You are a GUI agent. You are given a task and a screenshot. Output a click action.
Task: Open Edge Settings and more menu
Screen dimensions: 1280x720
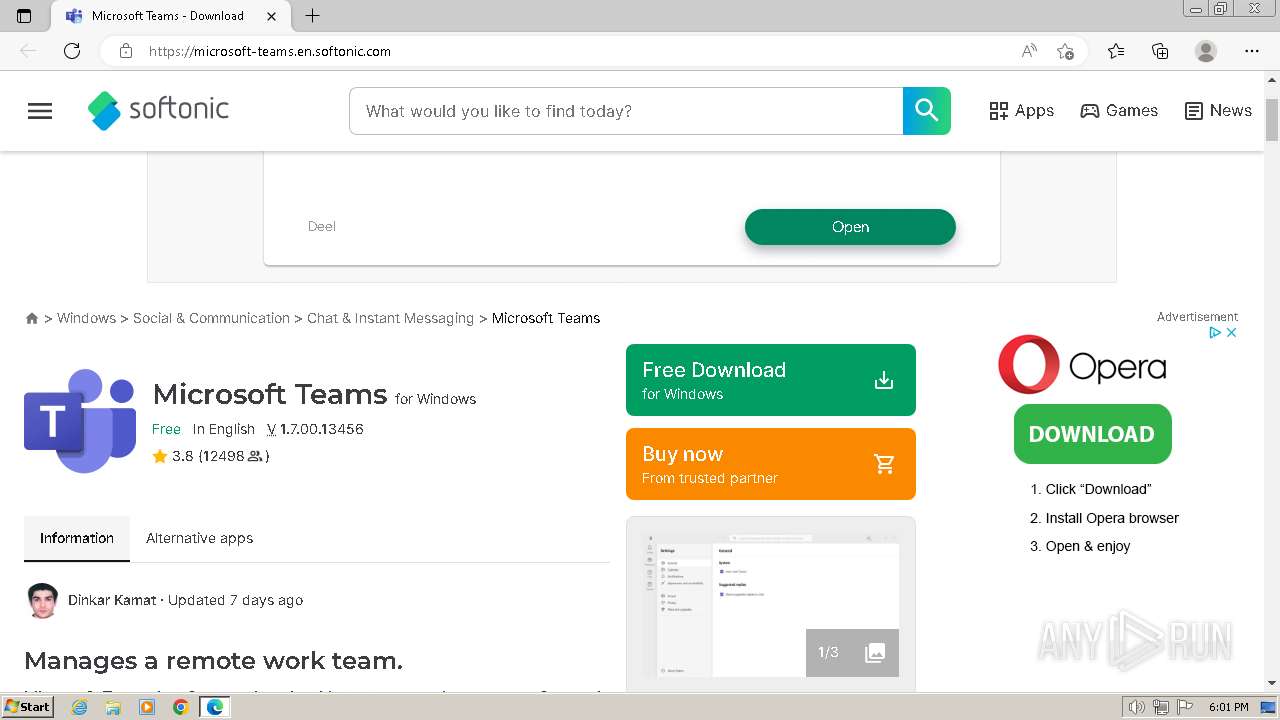tap(1252, 51)
